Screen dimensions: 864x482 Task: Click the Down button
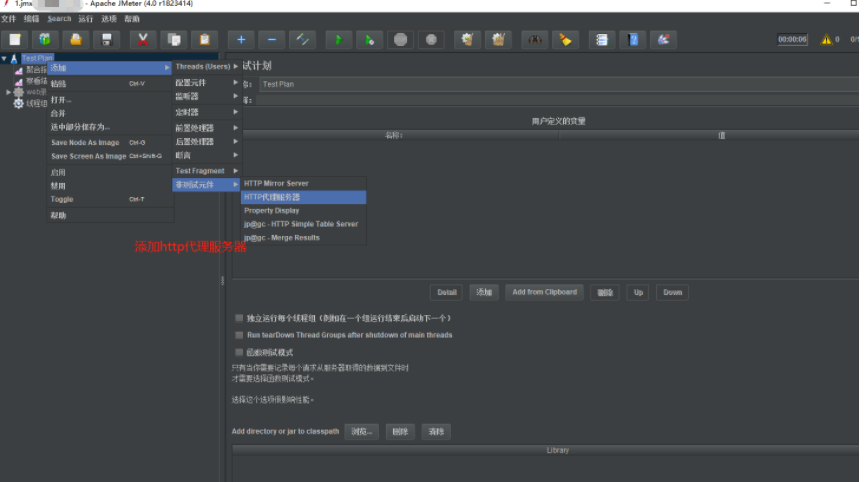point(672,293)
